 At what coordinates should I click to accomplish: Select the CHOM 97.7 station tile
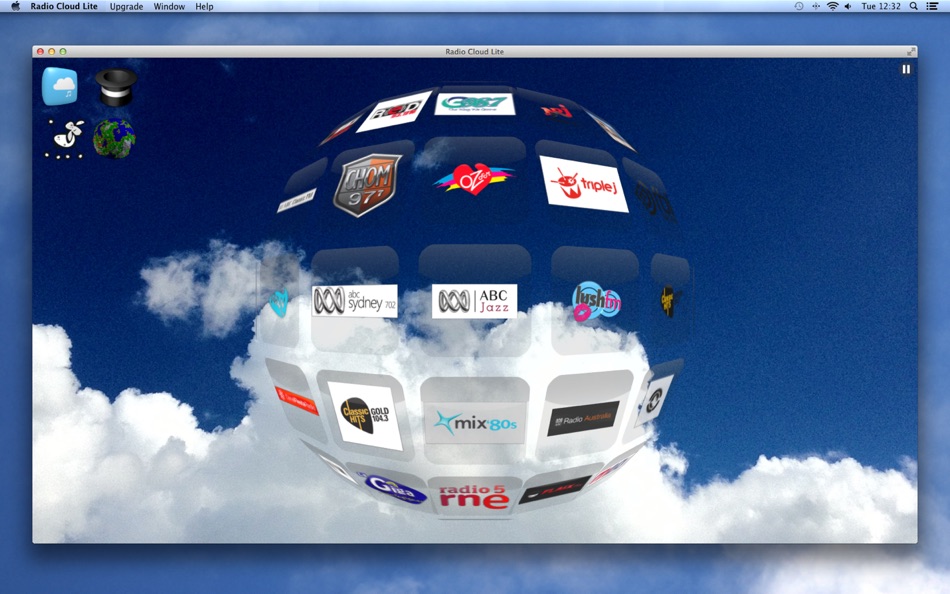coord(368,184)
